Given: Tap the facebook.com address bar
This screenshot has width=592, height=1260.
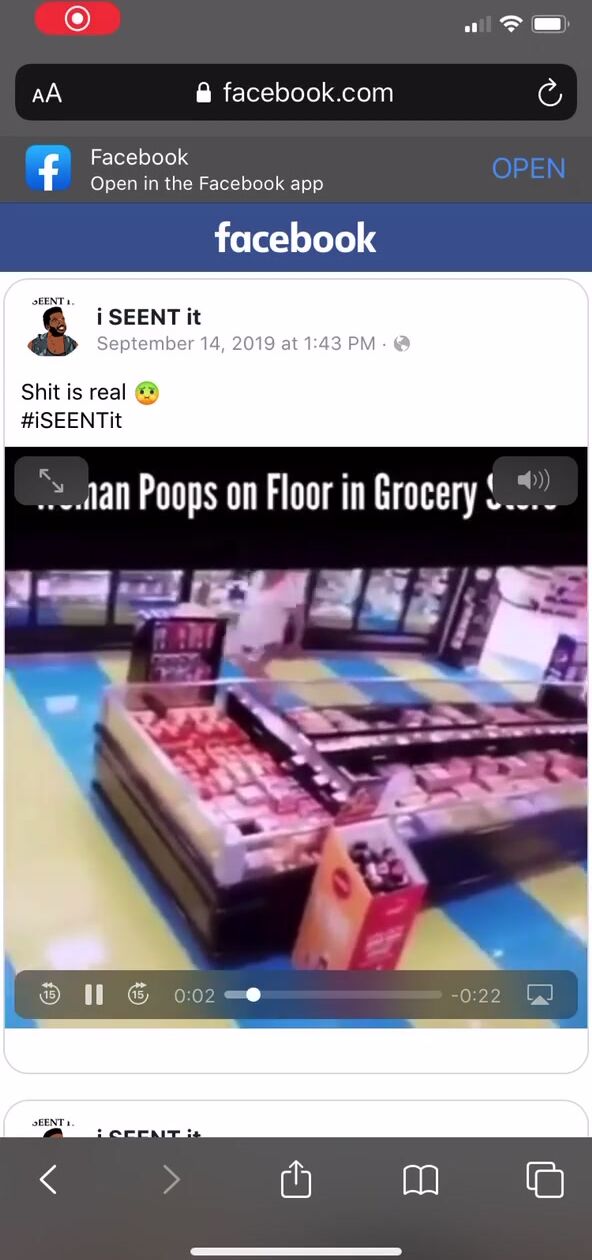Looking at the screenshot, I should [x=296, y=93].
